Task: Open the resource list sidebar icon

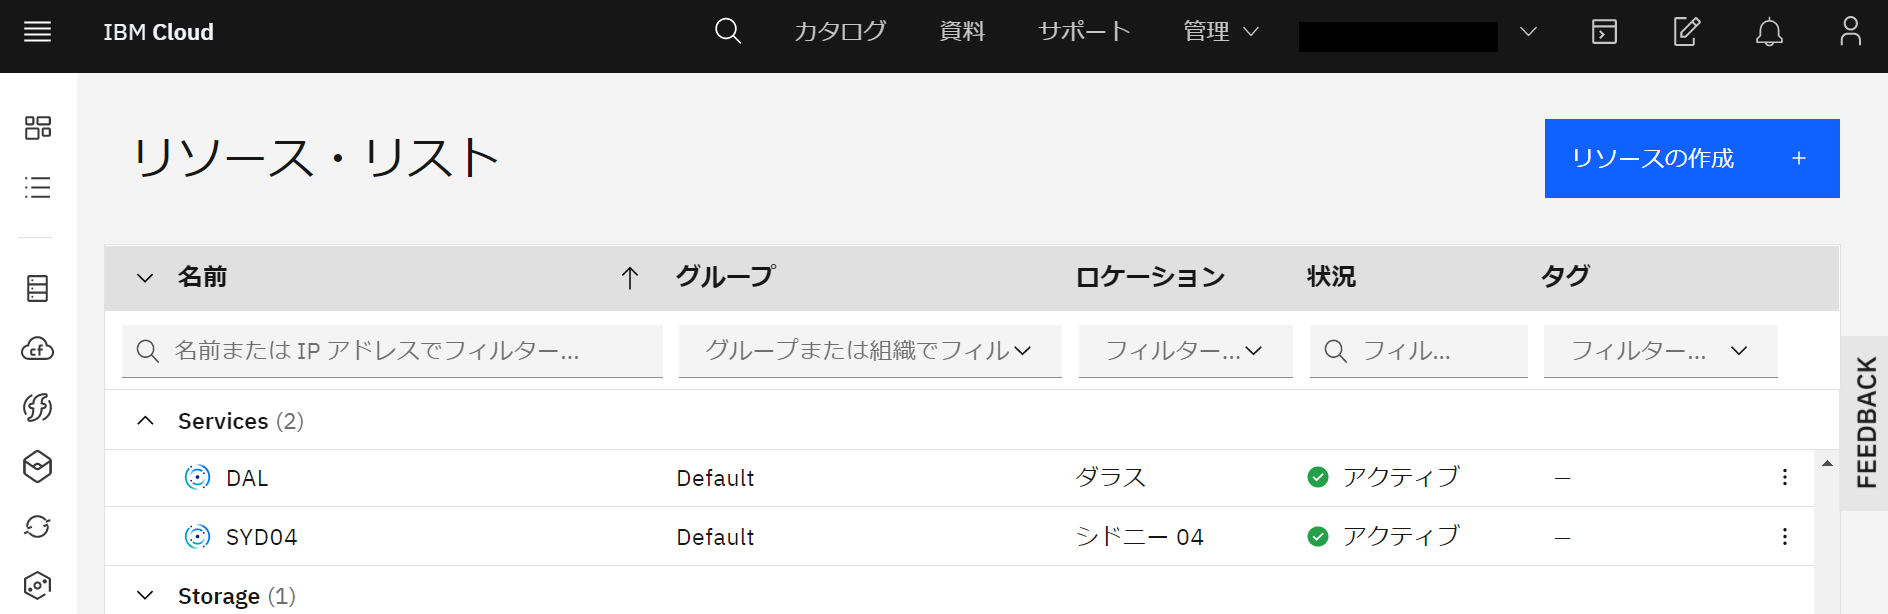Action: point(37,188)
